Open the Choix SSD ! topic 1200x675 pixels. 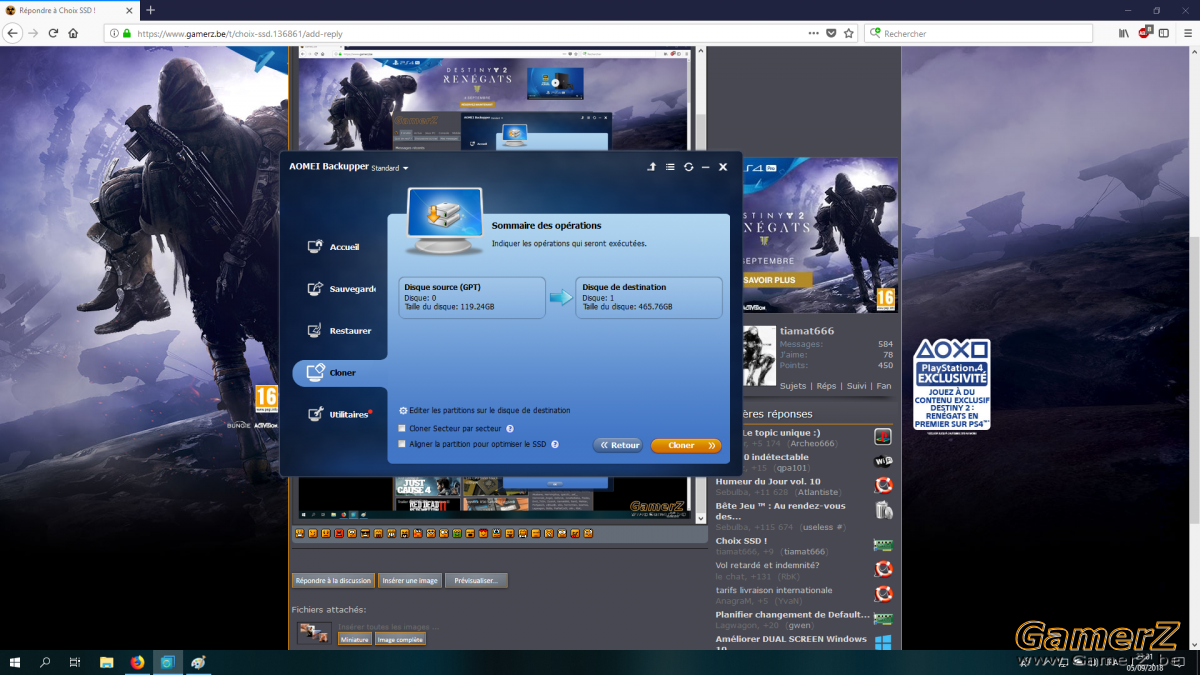point(741,541)
